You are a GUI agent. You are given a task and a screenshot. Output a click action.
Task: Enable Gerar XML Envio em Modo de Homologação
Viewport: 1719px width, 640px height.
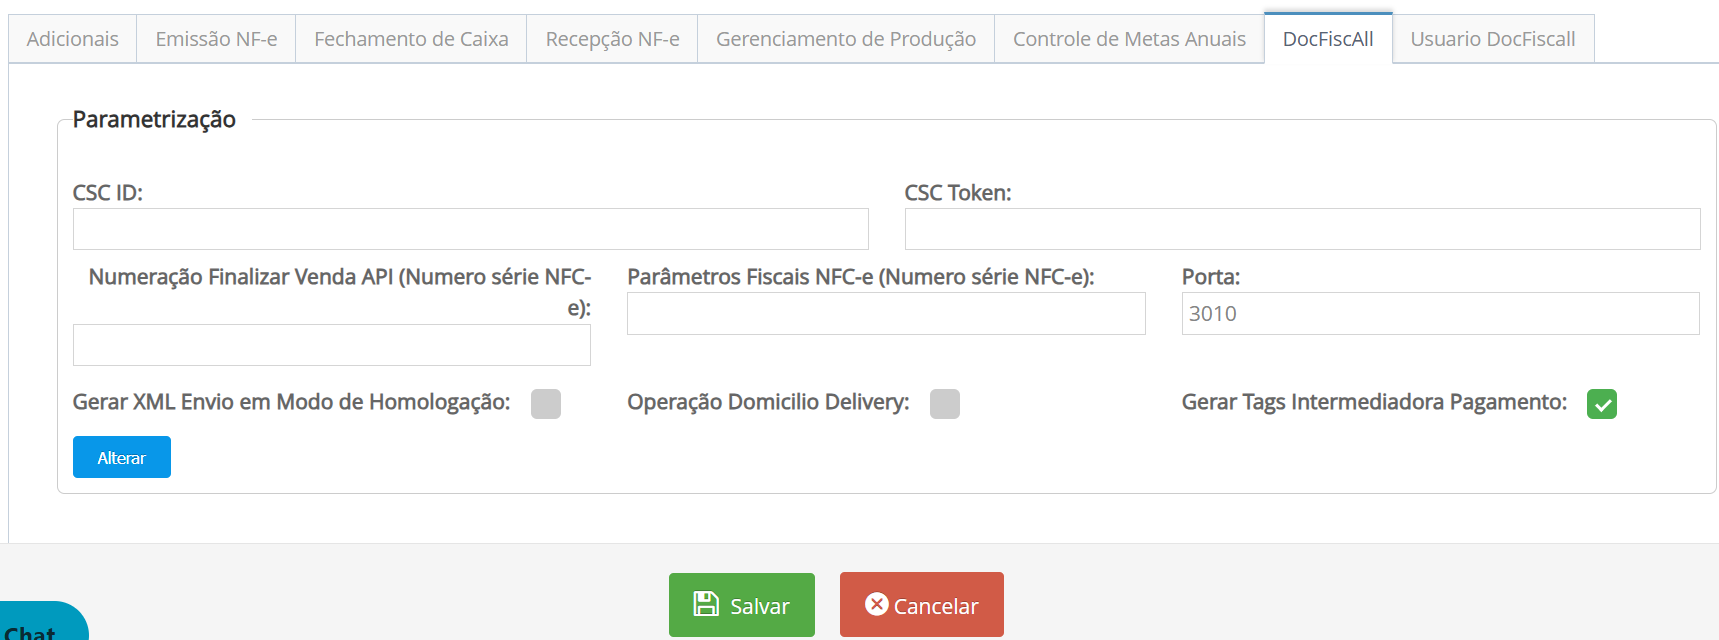click(x=546, y=404)
